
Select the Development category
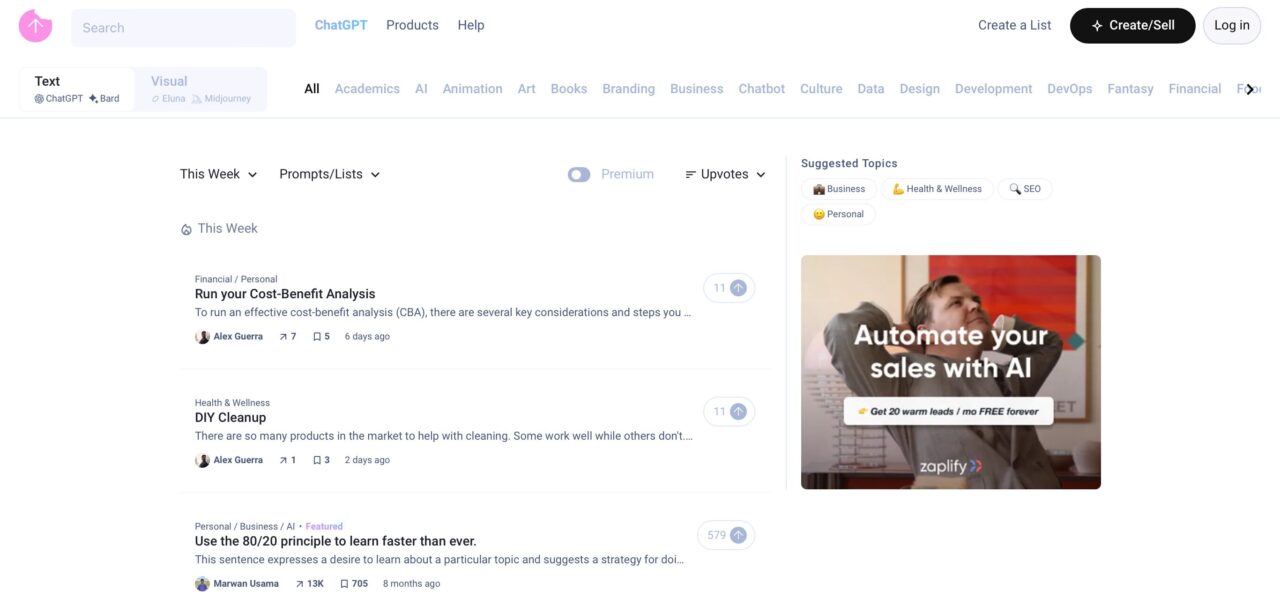click(x=993, y=89)
